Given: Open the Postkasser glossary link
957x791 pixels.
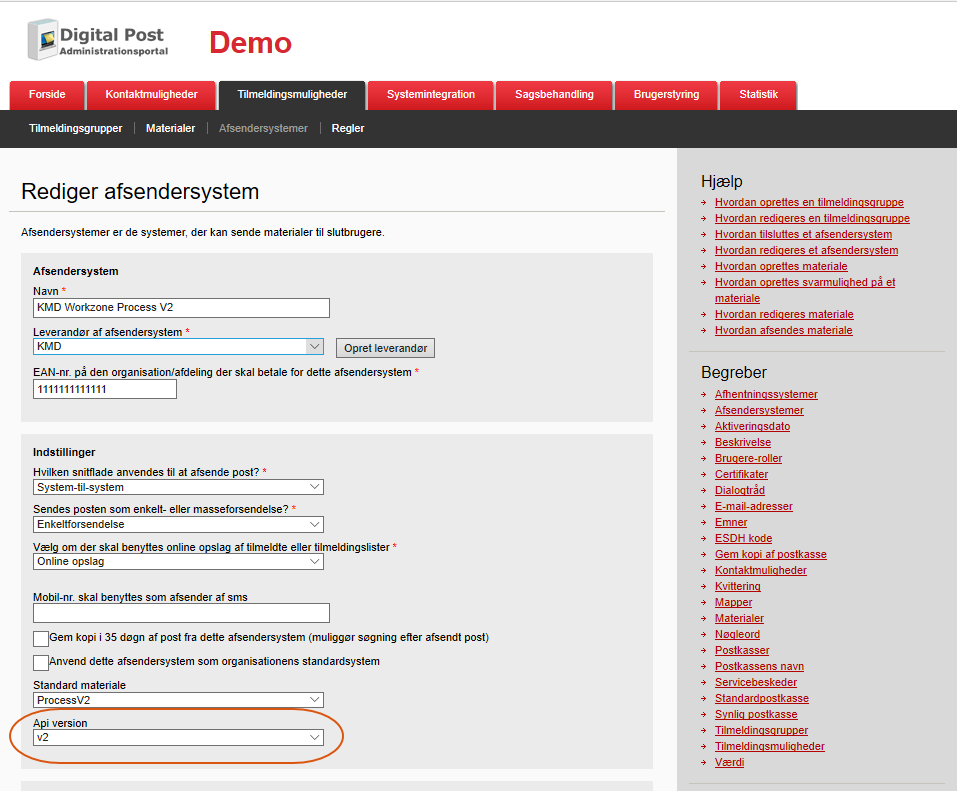Looking at the screenshot, I should (x=742, y=651).
